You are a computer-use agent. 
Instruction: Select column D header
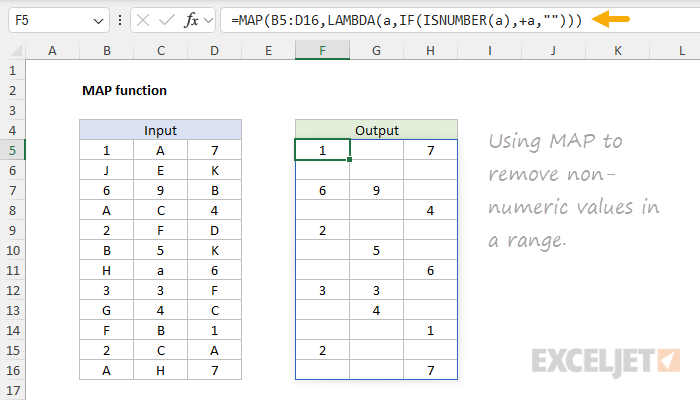[215, 50]
